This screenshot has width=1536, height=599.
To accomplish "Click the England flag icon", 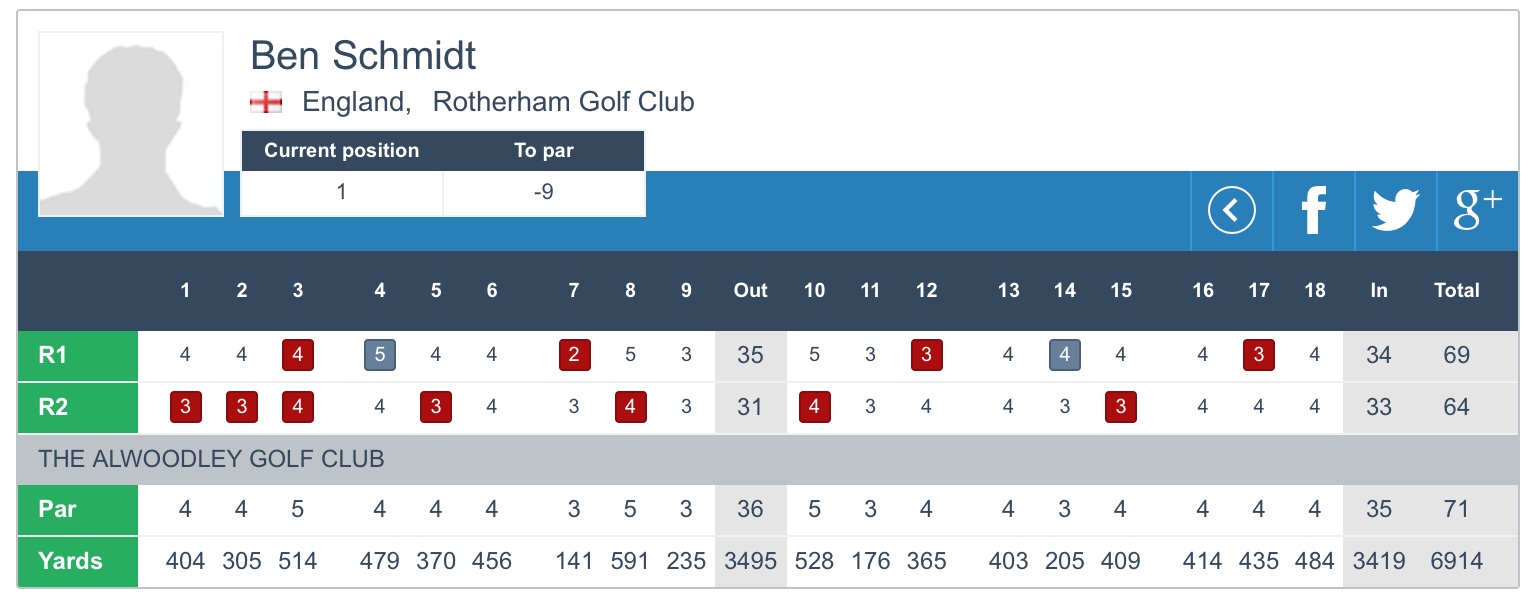I will [x=265, y=102].
